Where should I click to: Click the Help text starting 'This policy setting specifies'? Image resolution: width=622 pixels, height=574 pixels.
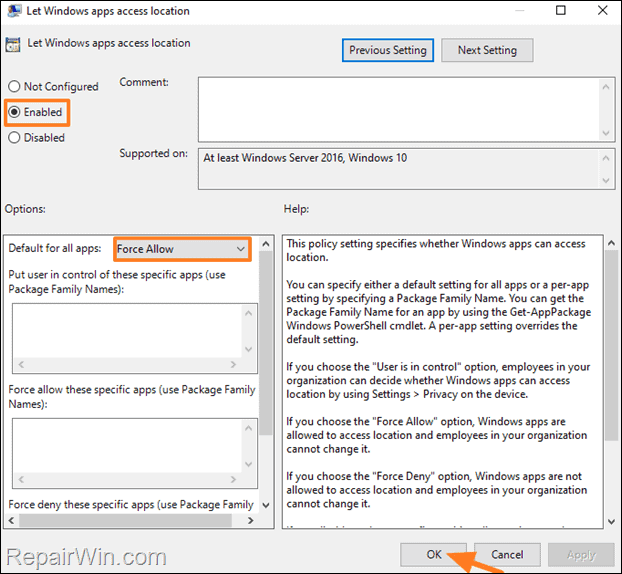coord(436,250)
